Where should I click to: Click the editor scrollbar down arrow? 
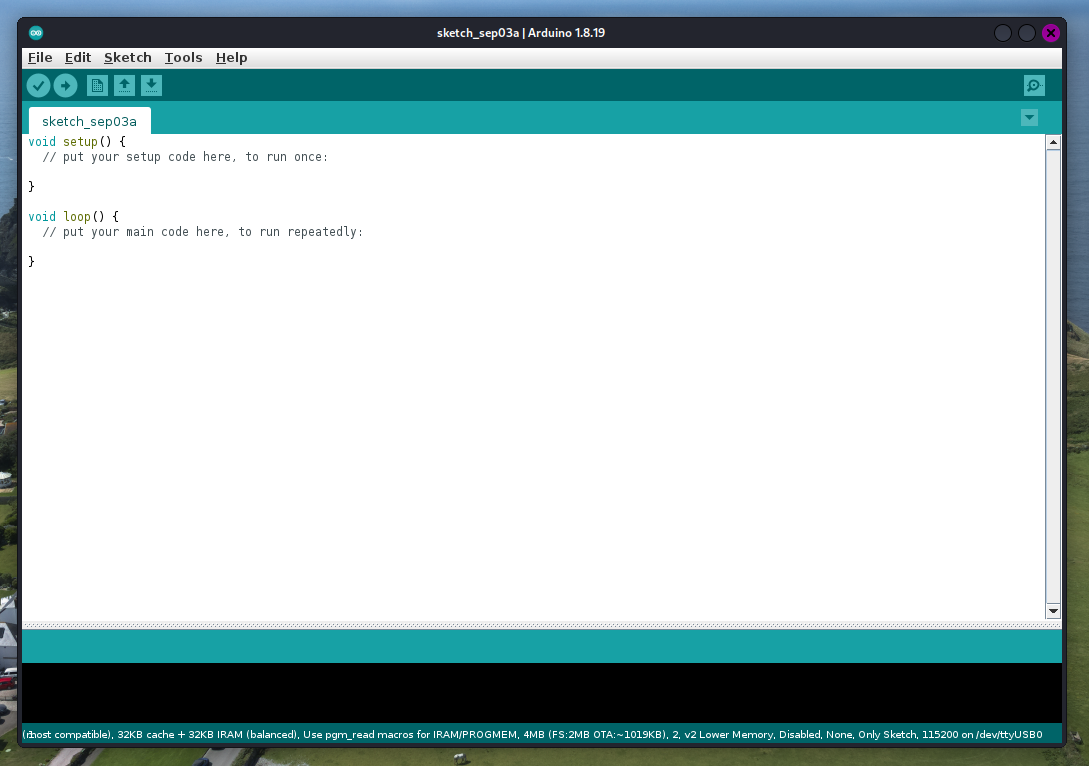tap(1053, 611)
